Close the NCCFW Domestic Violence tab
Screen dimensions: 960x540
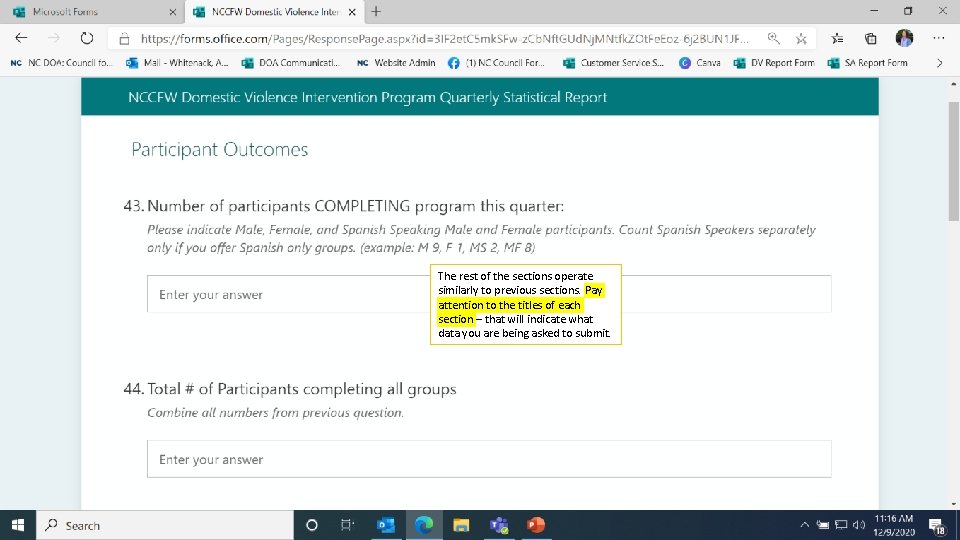pyautogui.click(x=352, y=12)
